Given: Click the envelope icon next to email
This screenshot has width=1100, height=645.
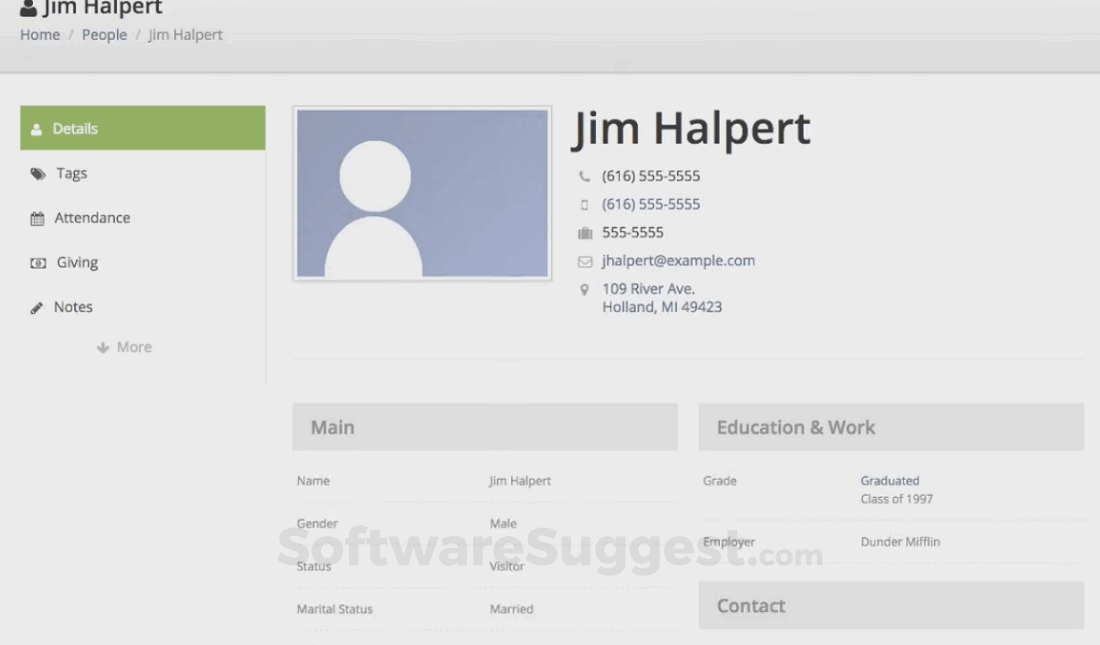Looking at the screenshot, I should click(x=585, y=260).
